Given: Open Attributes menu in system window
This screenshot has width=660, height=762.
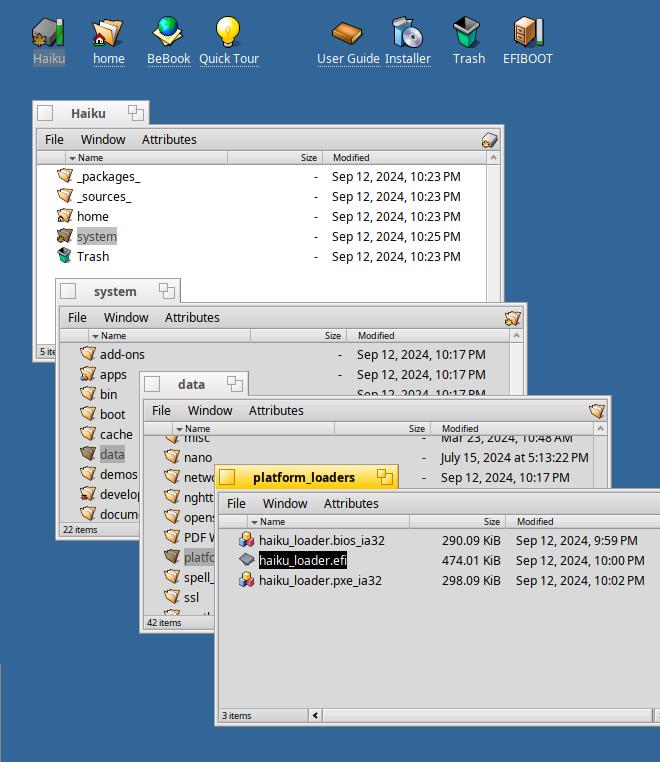Looking at the screenshot, I should click(192, 317).
